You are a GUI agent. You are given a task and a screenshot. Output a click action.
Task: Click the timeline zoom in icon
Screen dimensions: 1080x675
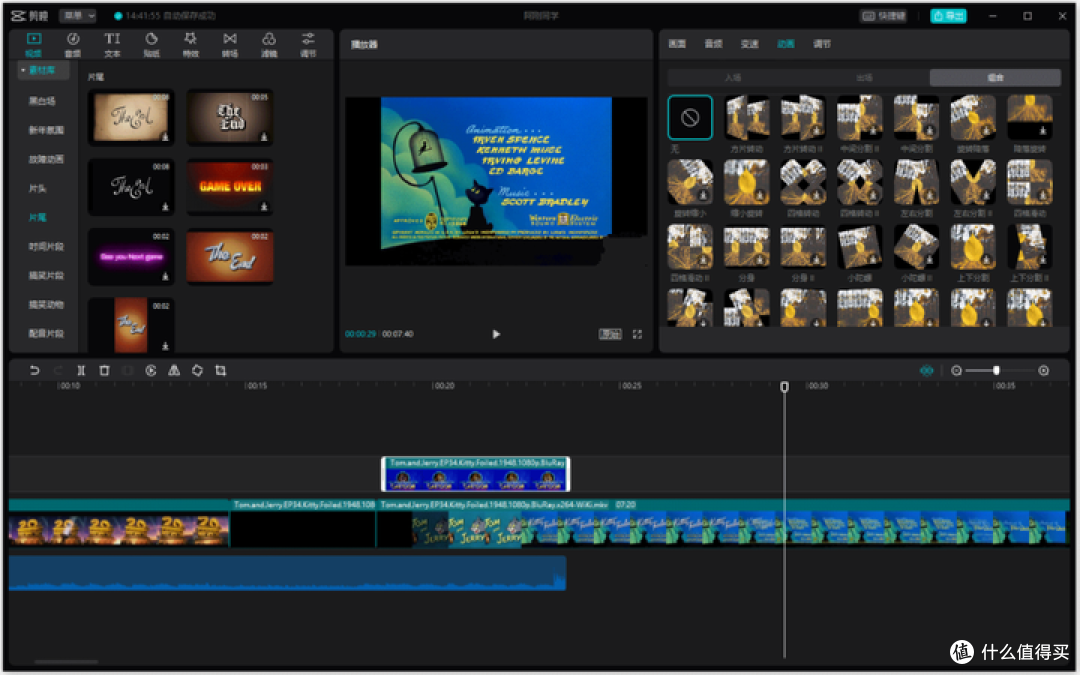tap(1043, 371)
